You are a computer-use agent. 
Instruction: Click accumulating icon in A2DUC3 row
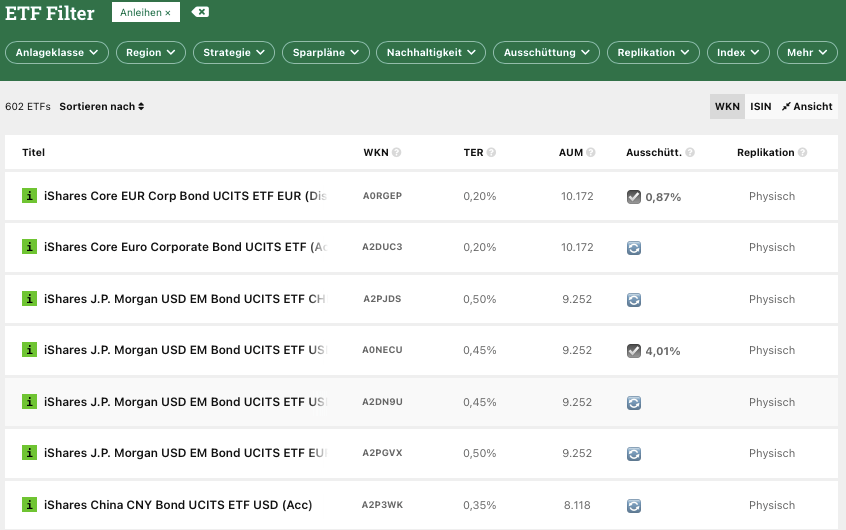(x=634, y=248)
